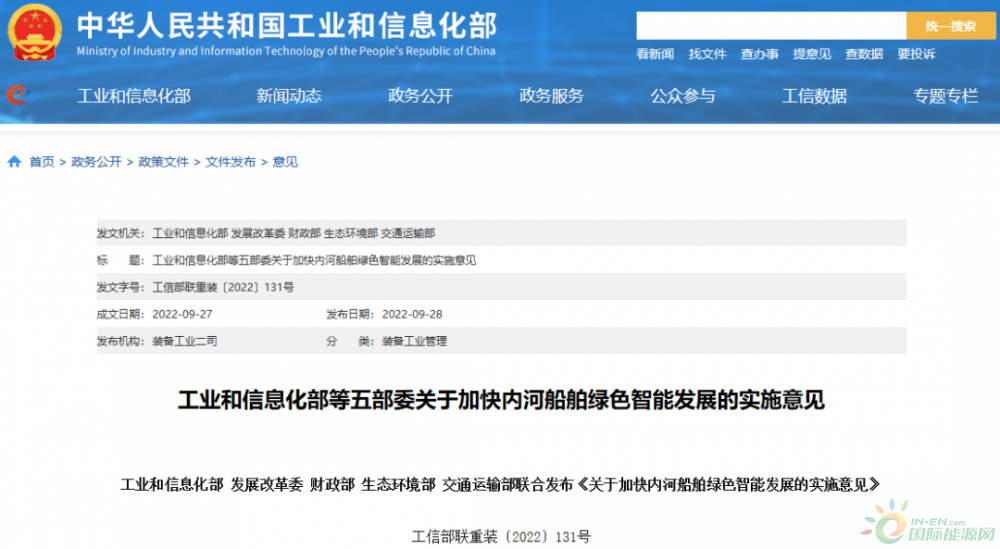The image size is (1000, 549).
Task: Open the 专题专栏 nav menu
Action: [x=946, y=96]
